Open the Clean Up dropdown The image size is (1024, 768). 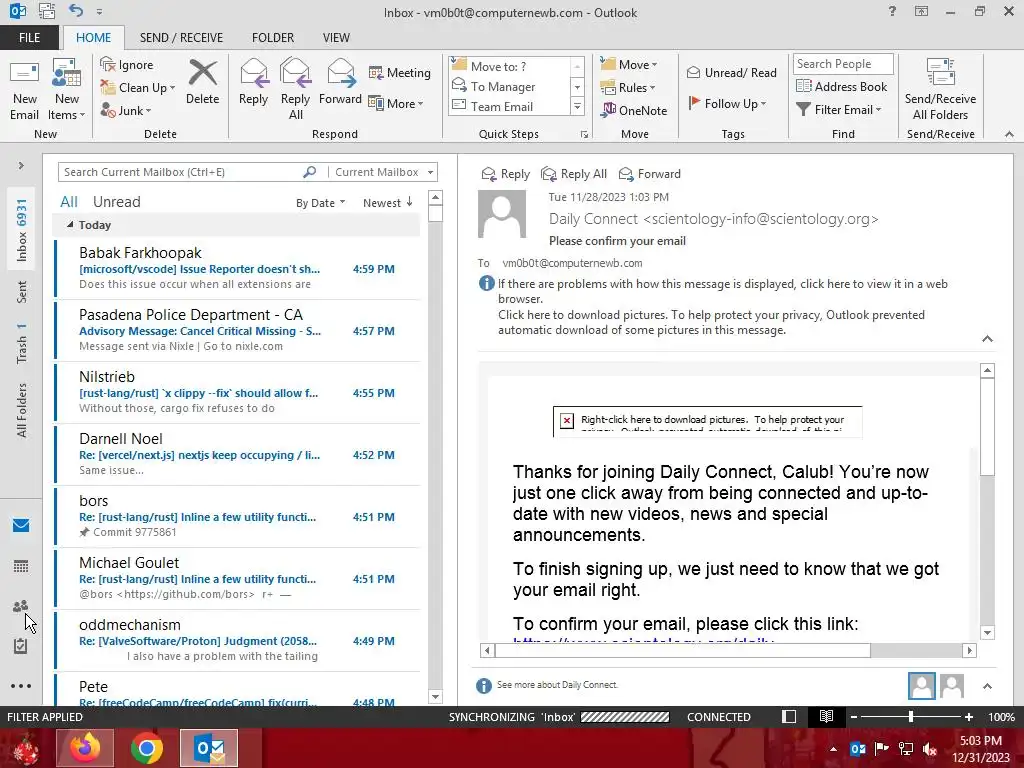[x=138, y=88]
